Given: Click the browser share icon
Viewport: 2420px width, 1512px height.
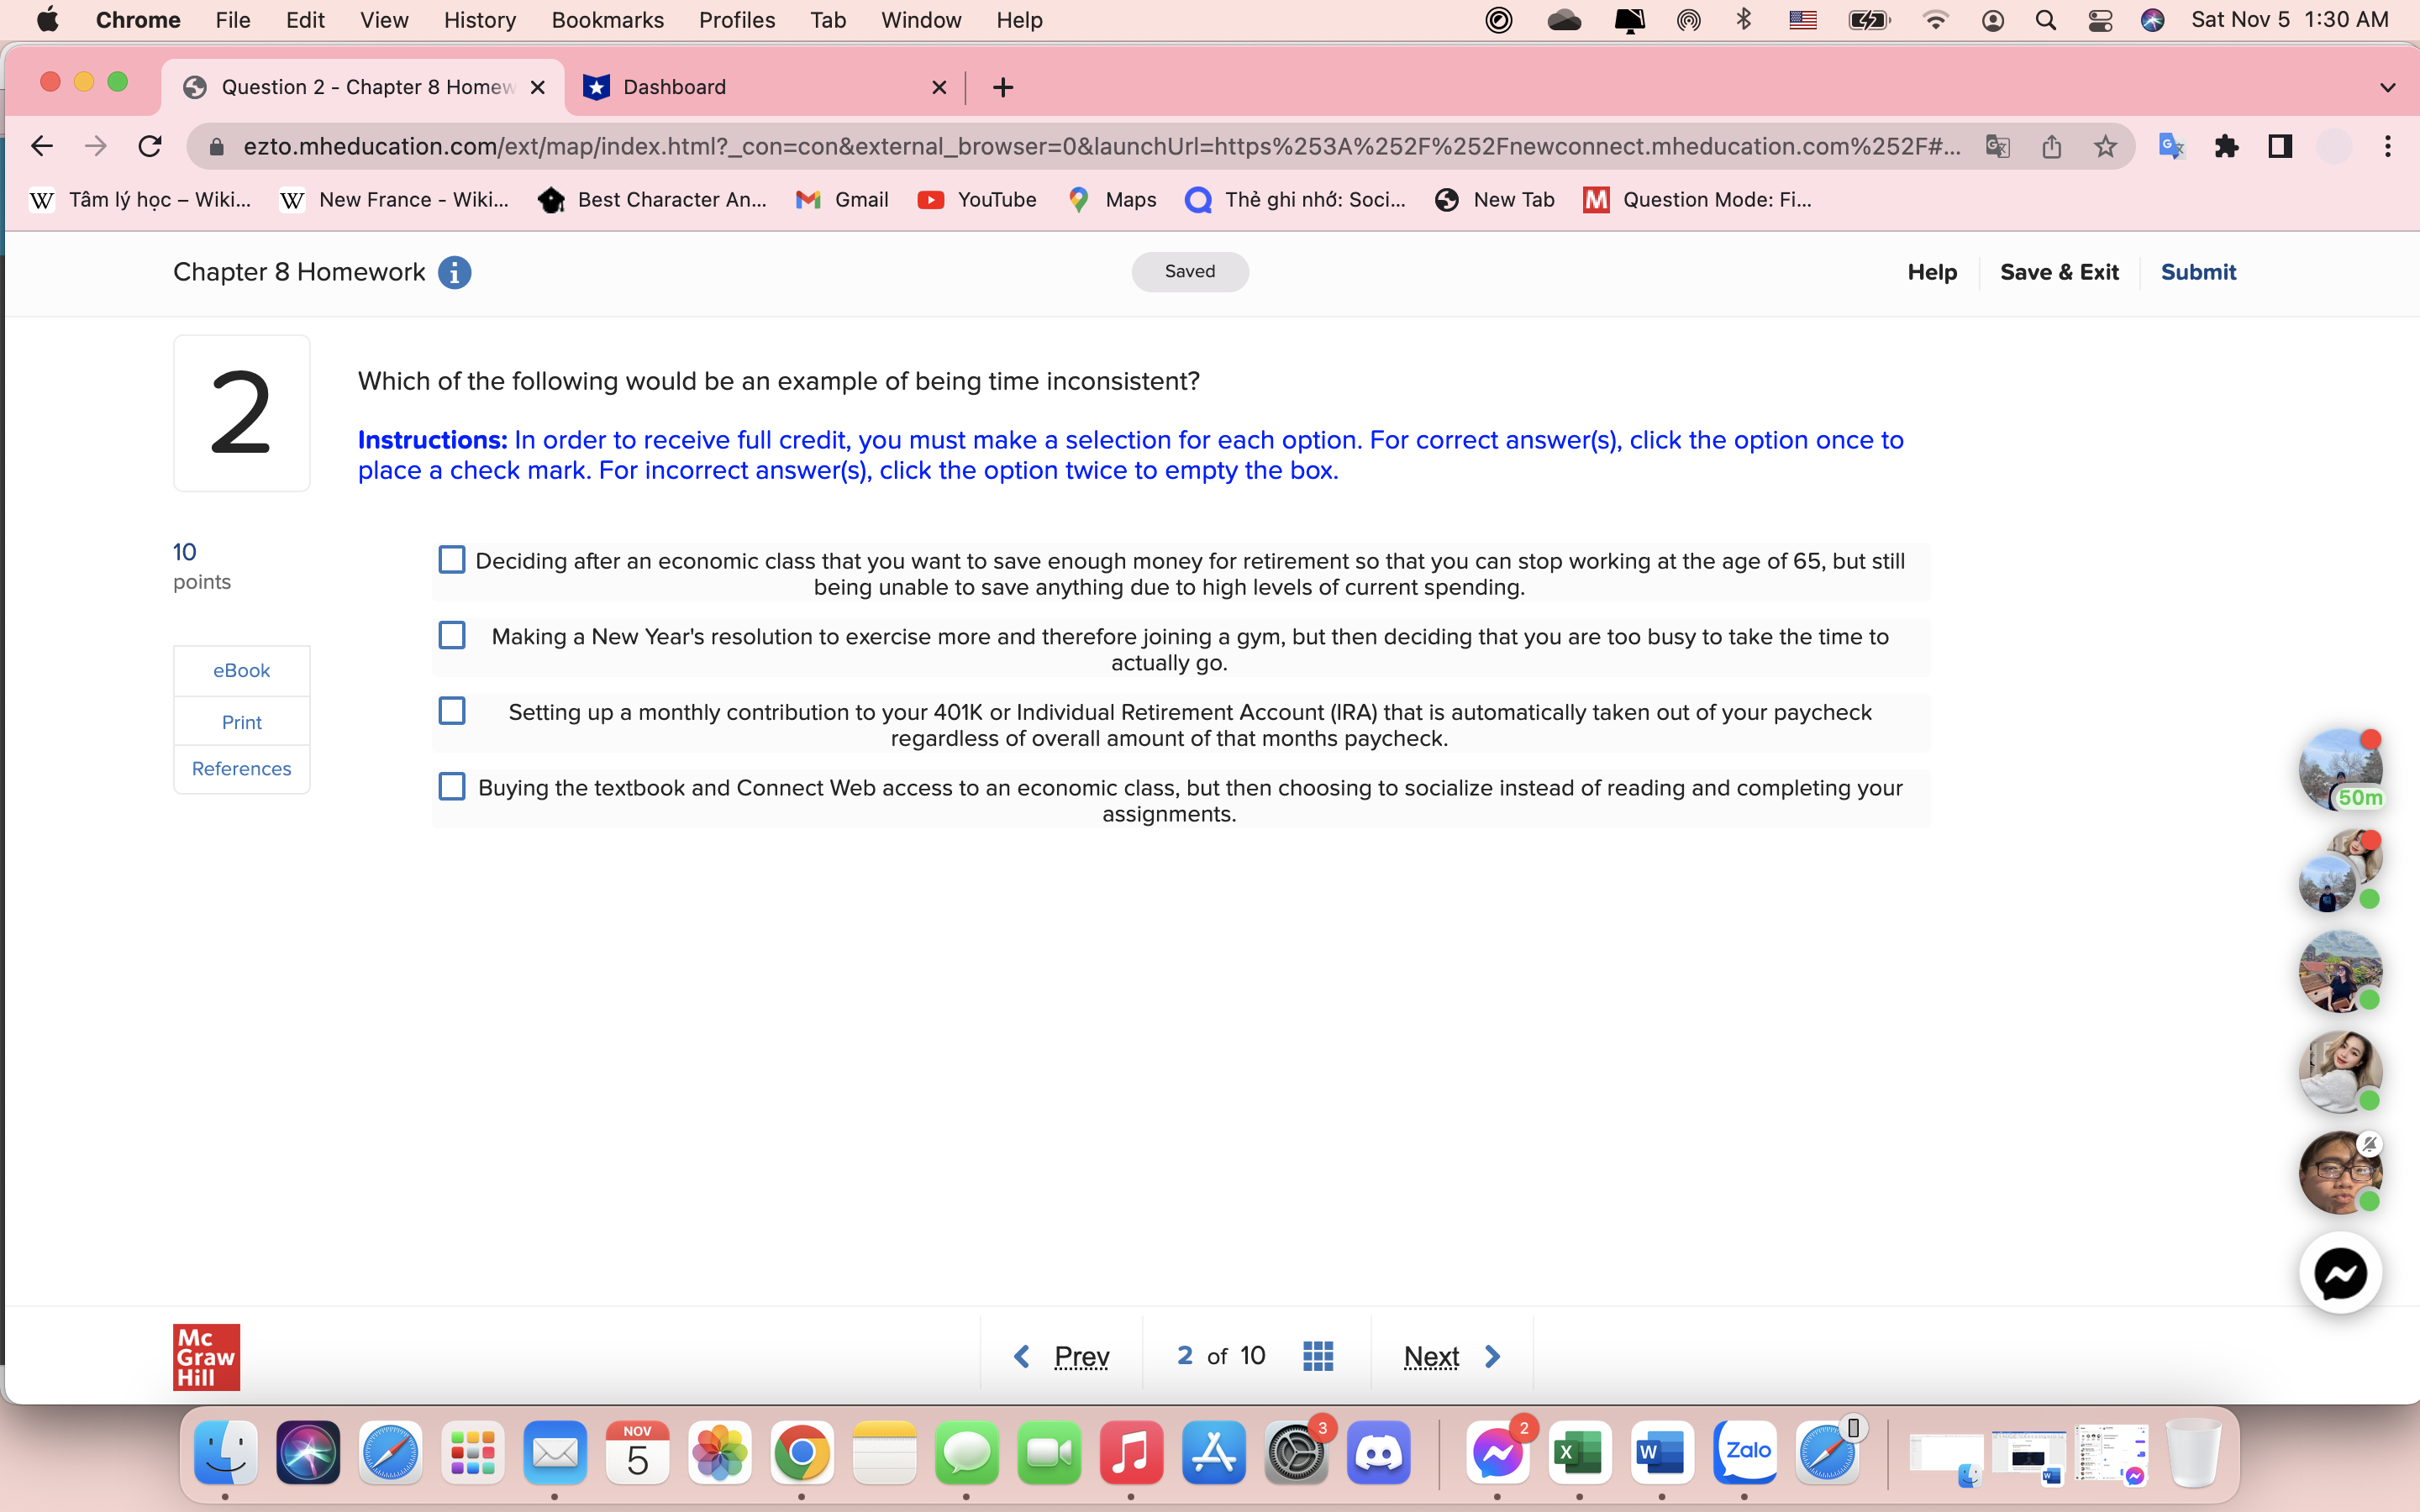Looking at the screenshot, I should (x=2052, y=146).
